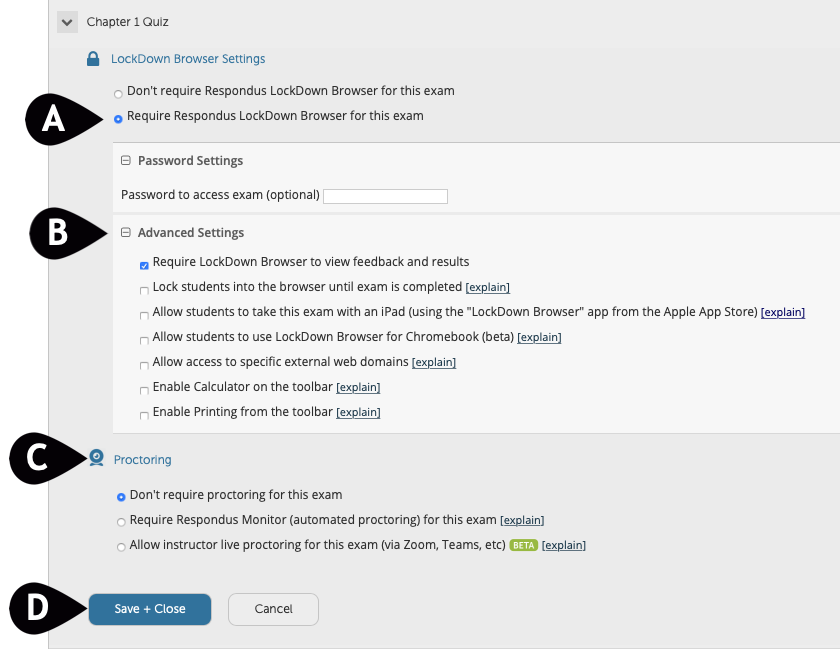Enable Calculator on the toolbar checkbox

coord(145,390)
